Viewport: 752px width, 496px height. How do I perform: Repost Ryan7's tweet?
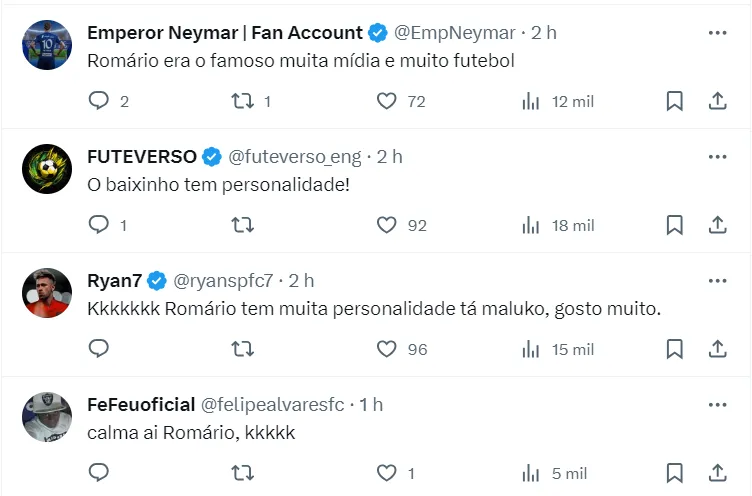click(x=241, y=349)
